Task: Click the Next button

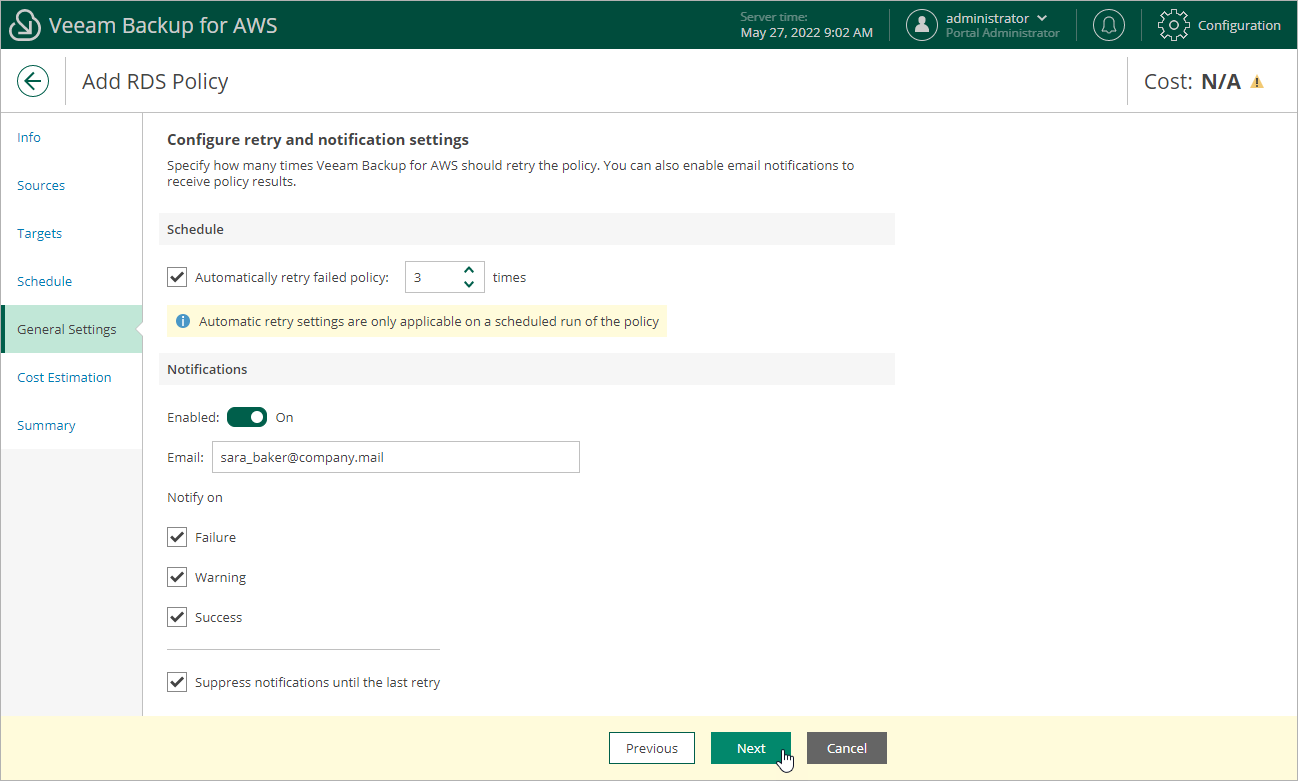Action: 750,748
